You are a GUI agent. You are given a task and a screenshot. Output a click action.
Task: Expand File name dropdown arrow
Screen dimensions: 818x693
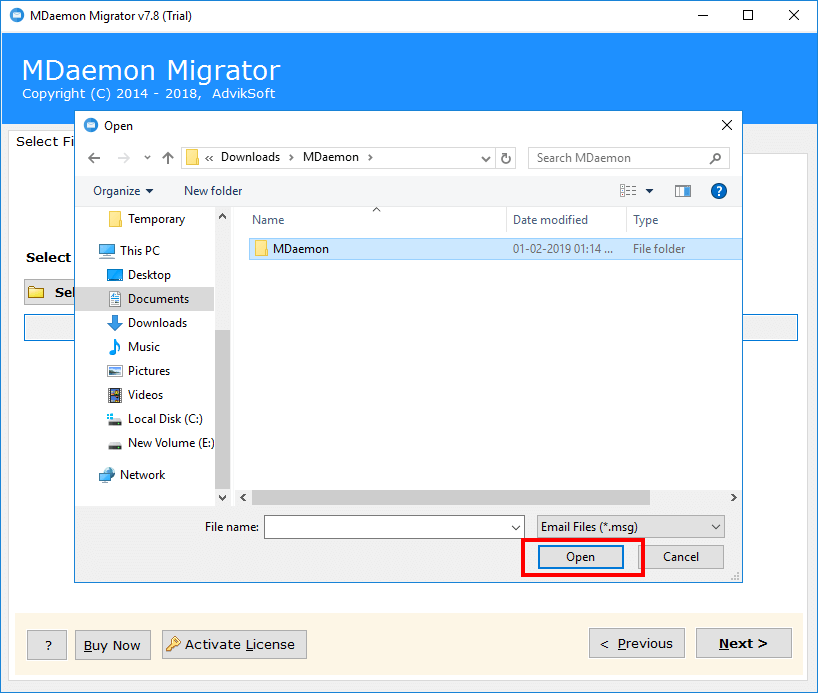tap(515, 528)
